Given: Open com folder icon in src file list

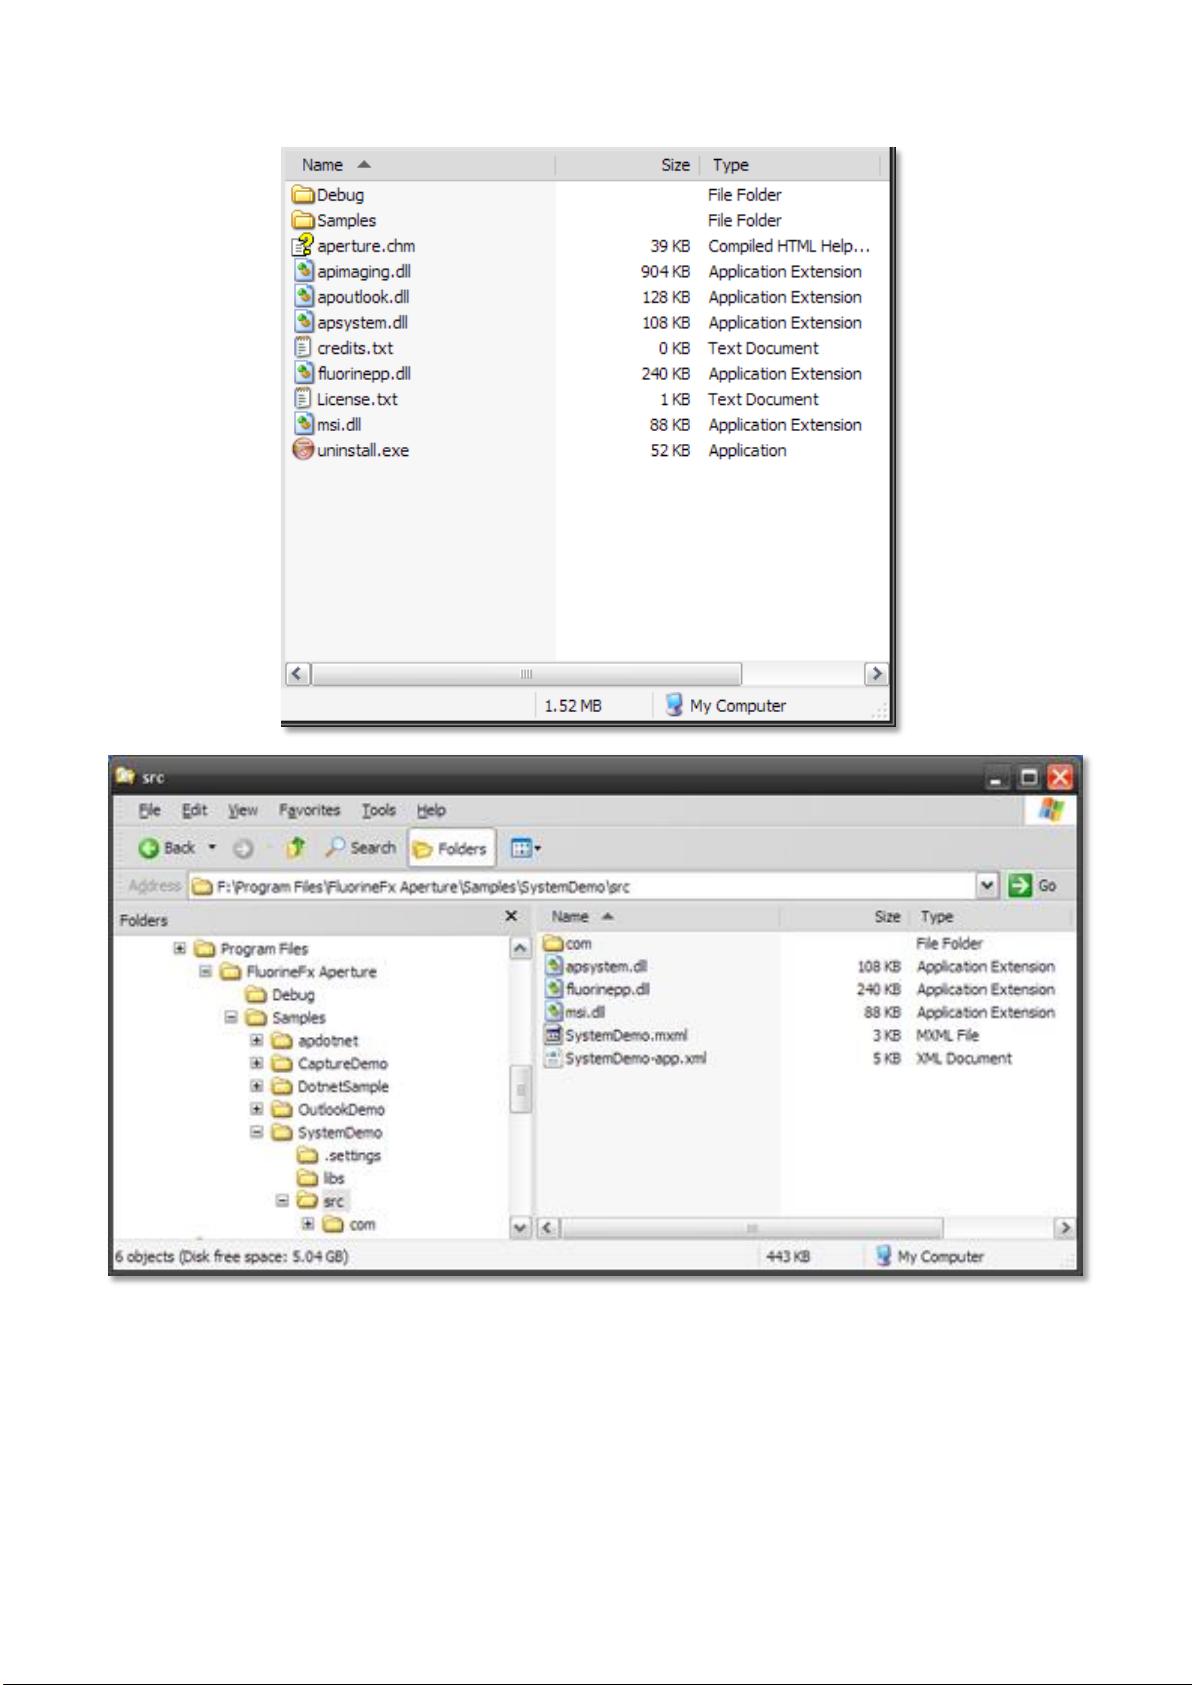Looking at the screenshot, I should pyautogui.click(x=553, y=943).
